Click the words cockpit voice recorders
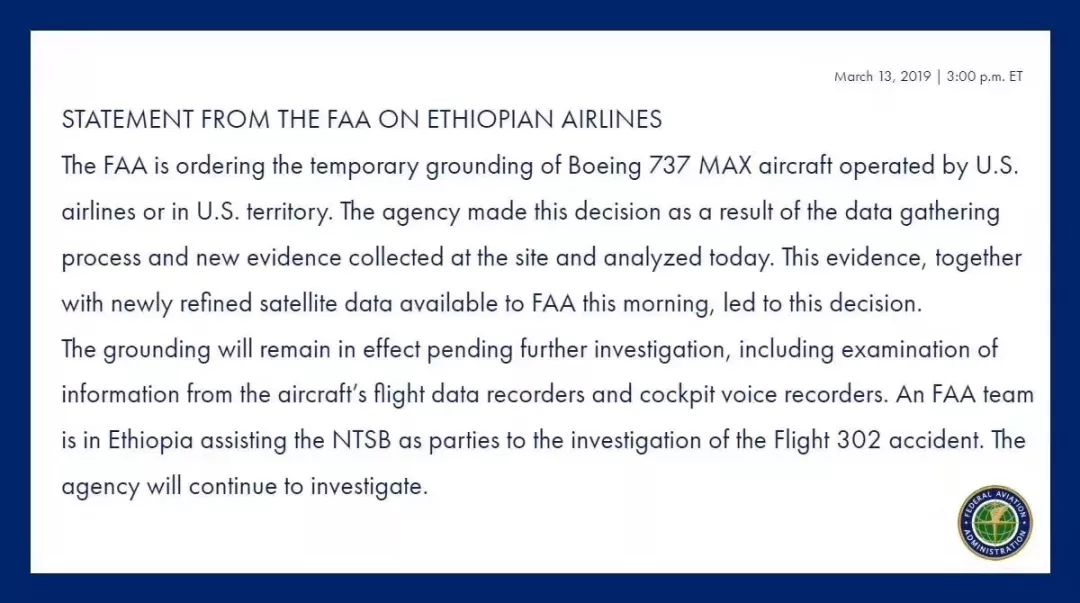Screen dimensions: 1080x603 click(762, 395)
